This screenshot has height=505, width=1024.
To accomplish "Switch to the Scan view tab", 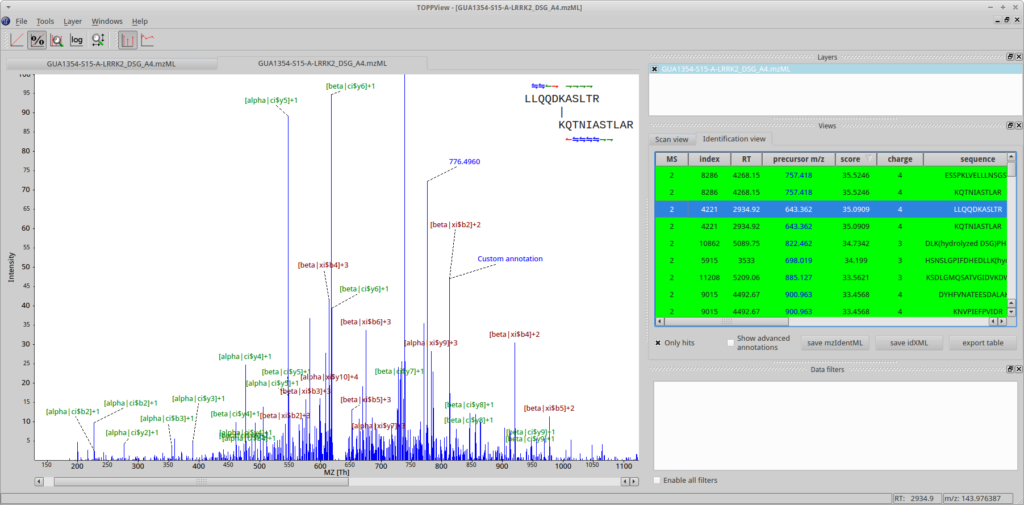I will pyautogui.click(x=671, y=139).
